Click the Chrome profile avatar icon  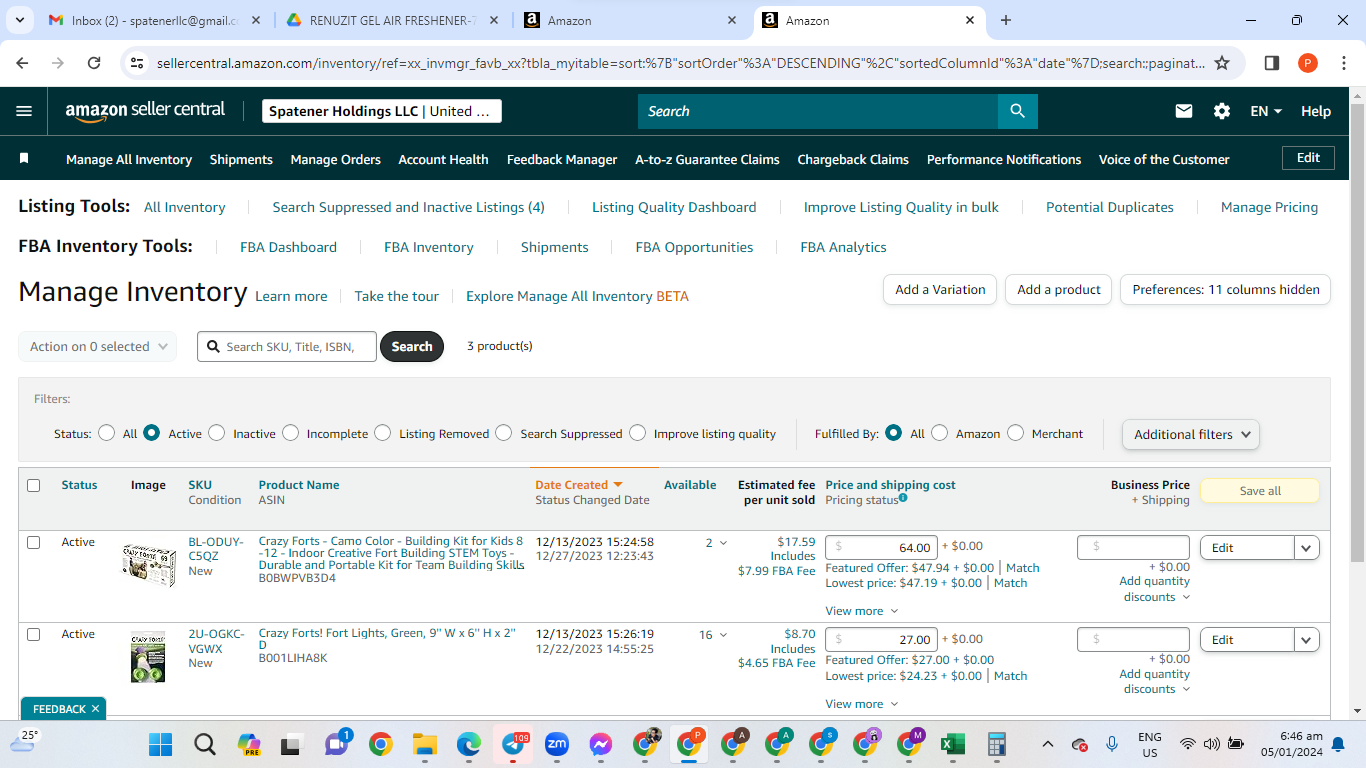click(x=1308, y=63)
